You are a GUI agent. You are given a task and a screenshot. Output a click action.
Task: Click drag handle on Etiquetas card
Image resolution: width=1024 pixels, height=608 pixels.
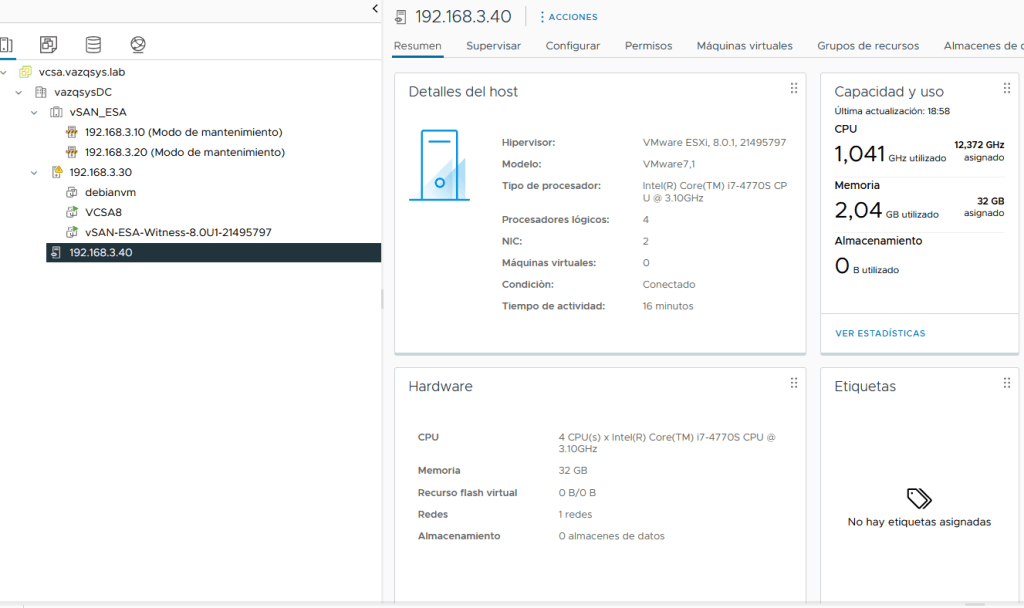pos(1007,383)
